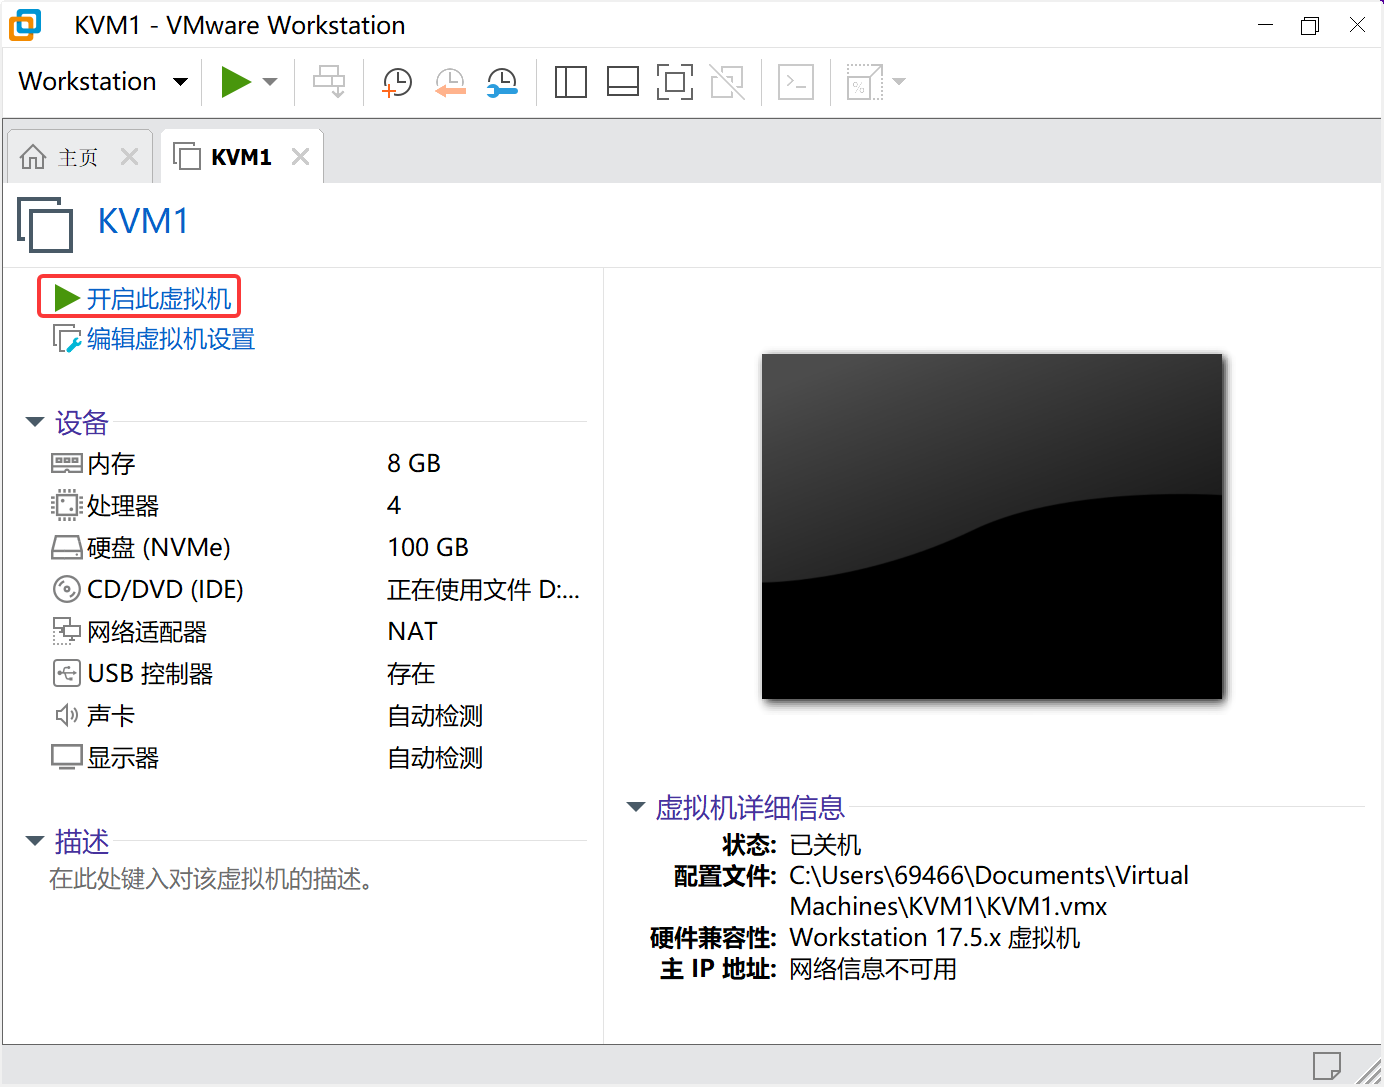Click the sound card speaker icon
Viewport: 1384px width, 1087px height.
click(x=66, y=716)
